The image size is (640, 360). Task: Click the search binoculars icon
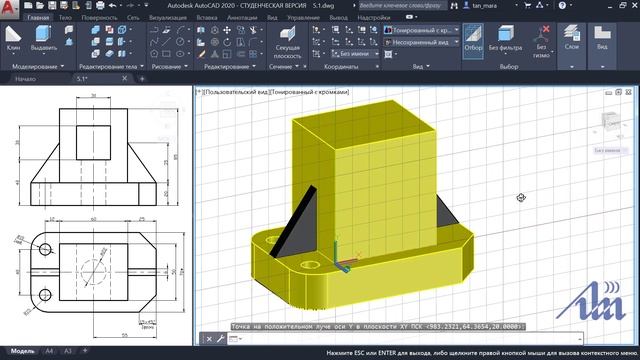tap(454, 6)
